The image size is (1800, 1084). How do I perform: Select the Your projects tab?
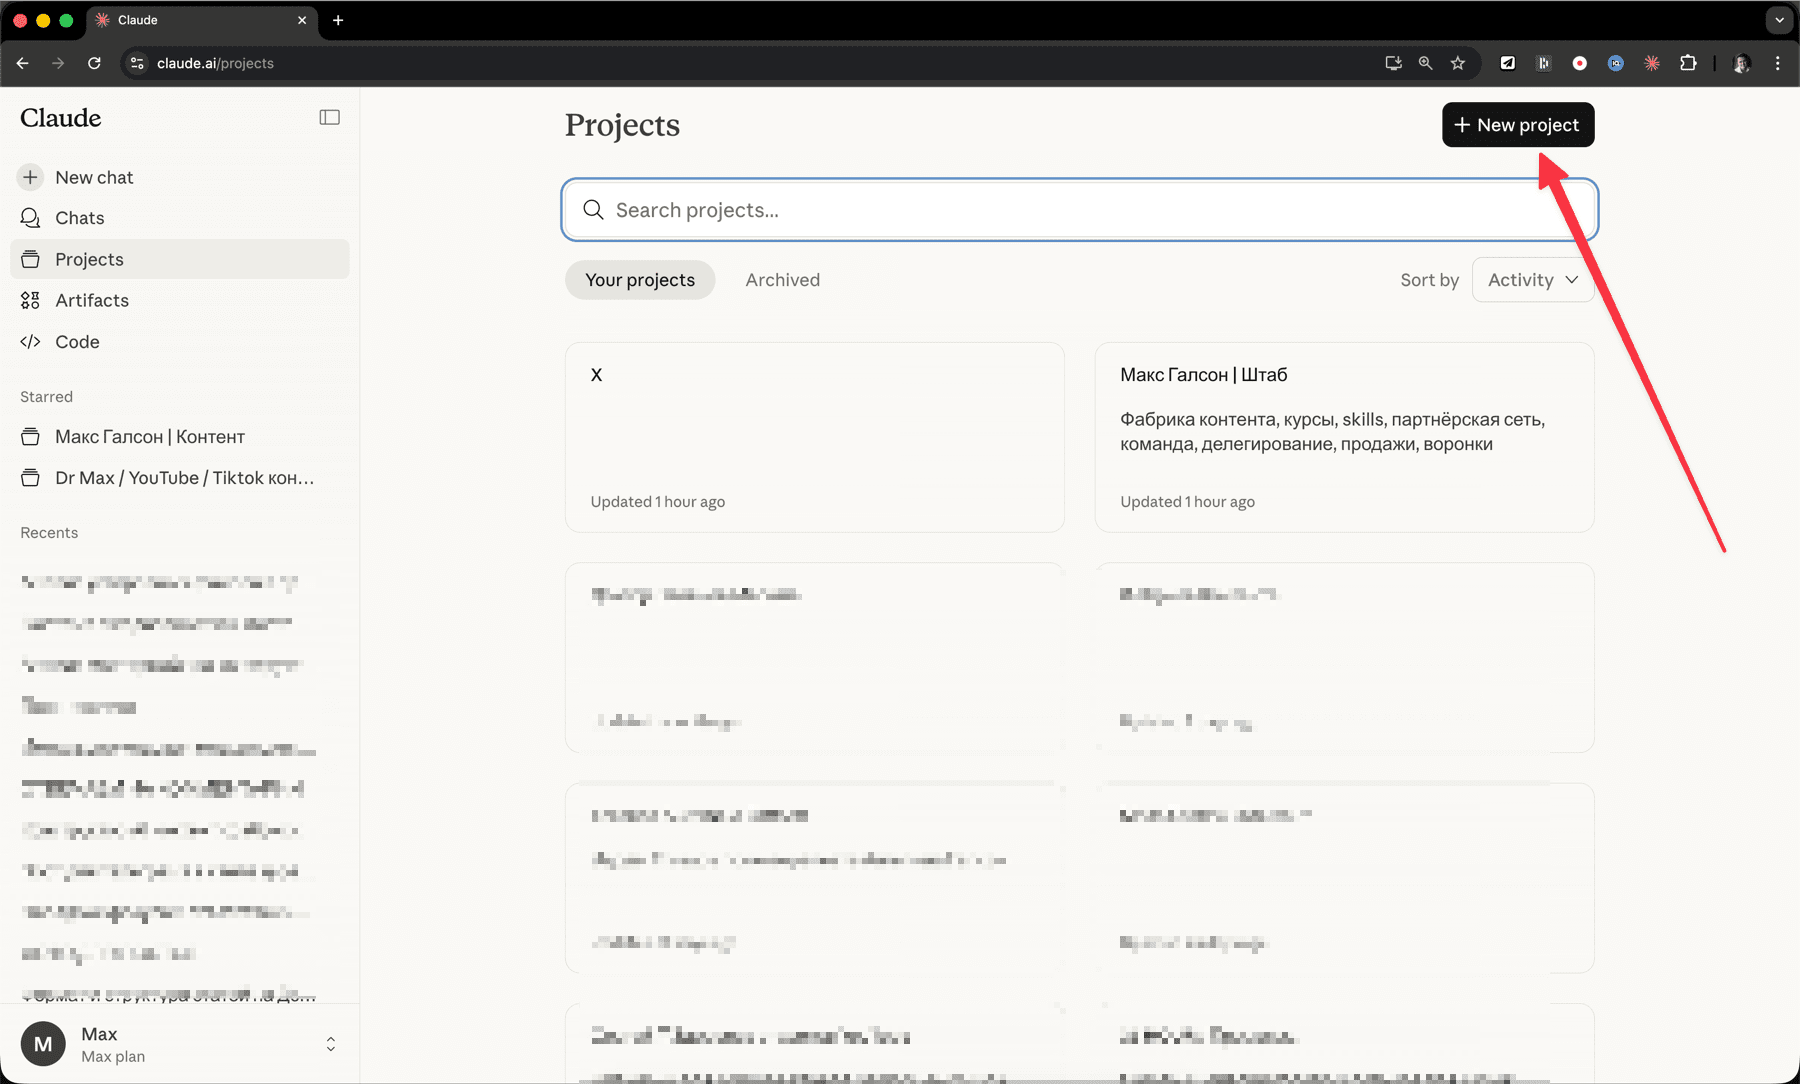coord(639,280)
